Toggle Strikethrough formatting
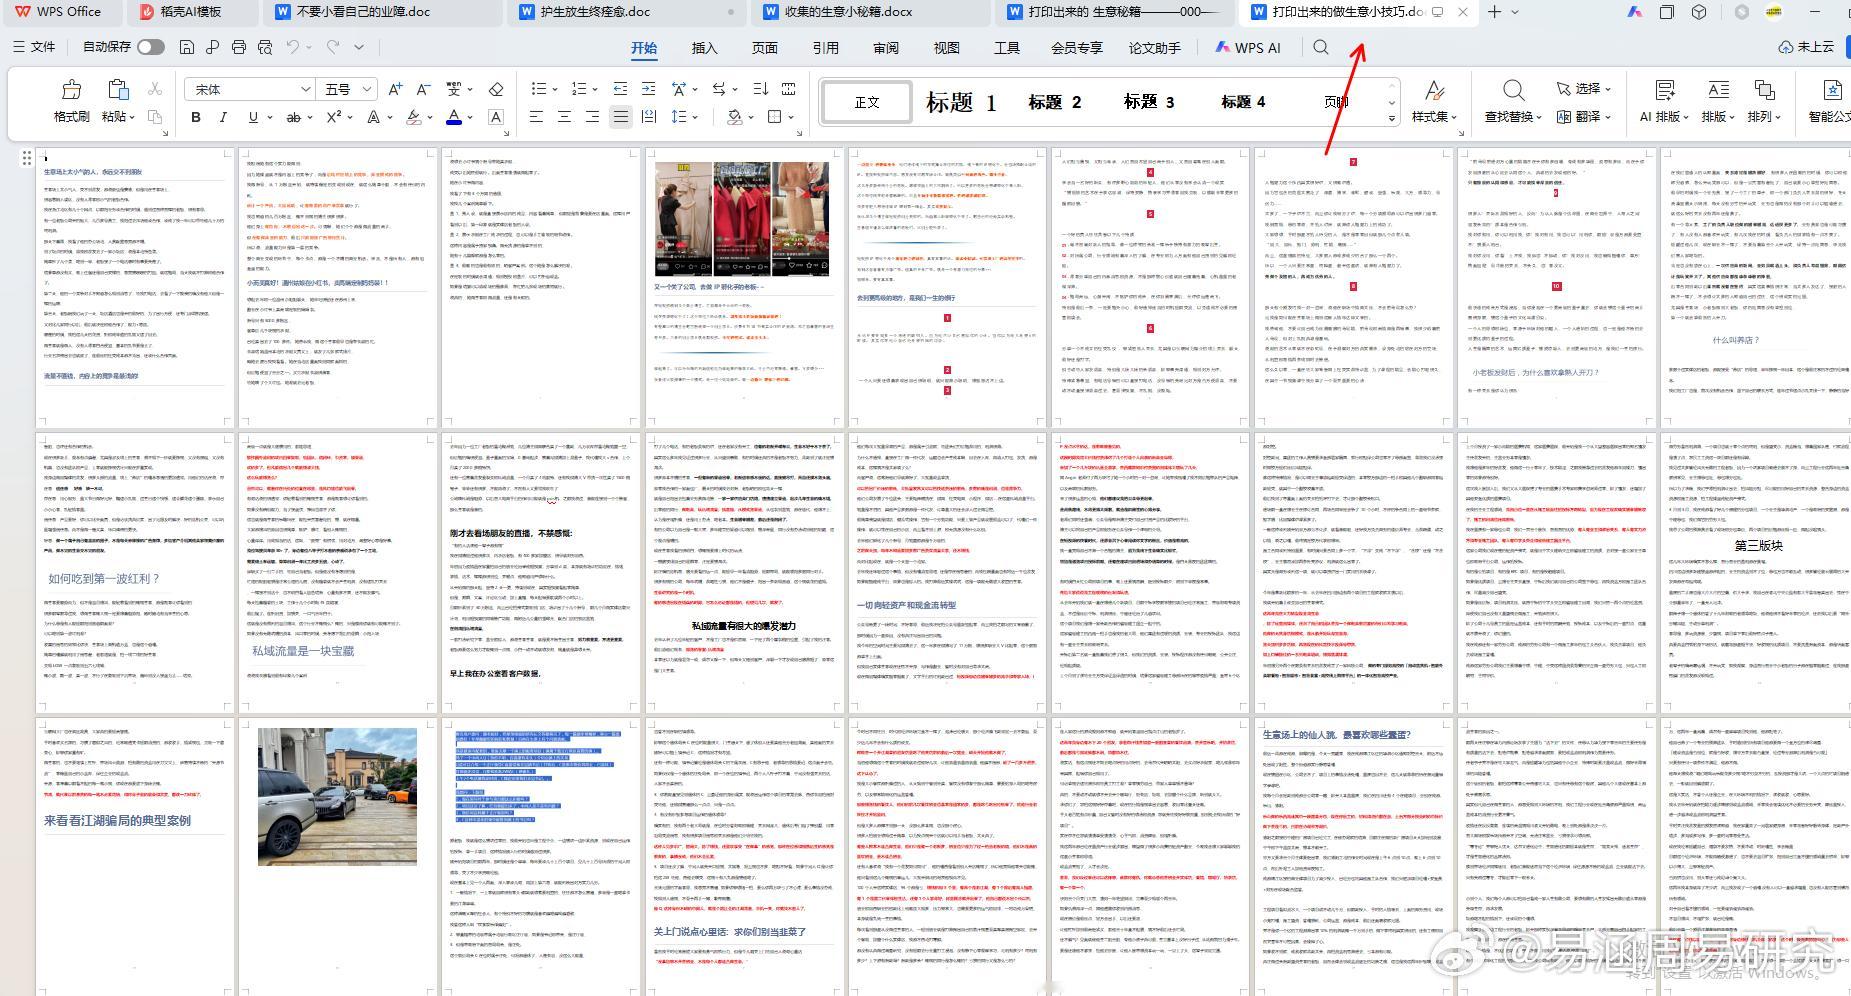 pos(293,117)
